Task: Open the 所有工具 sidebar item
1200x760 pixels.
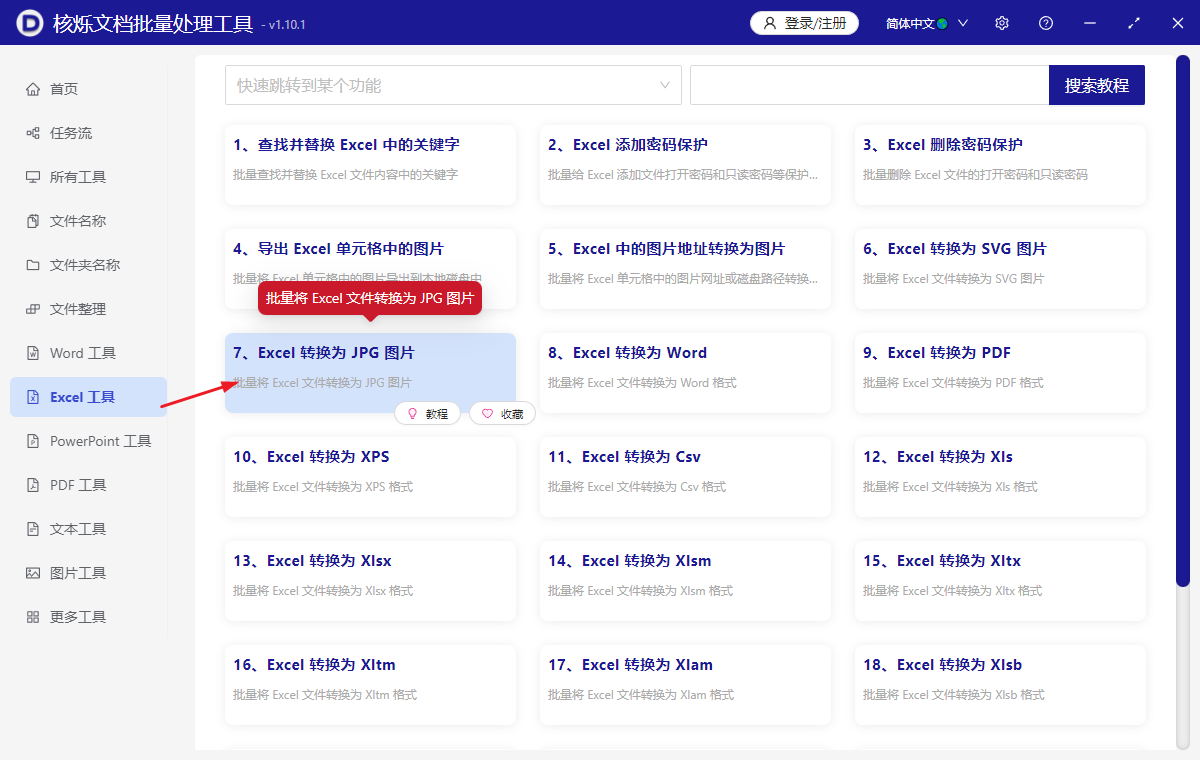Action: point(88,177)
